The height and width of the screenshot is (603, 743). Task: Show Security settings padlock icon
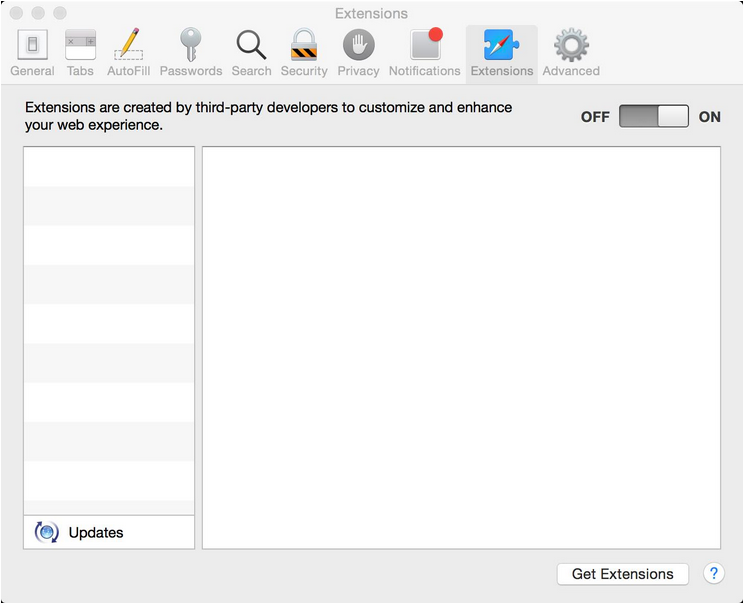pos(304,53)
